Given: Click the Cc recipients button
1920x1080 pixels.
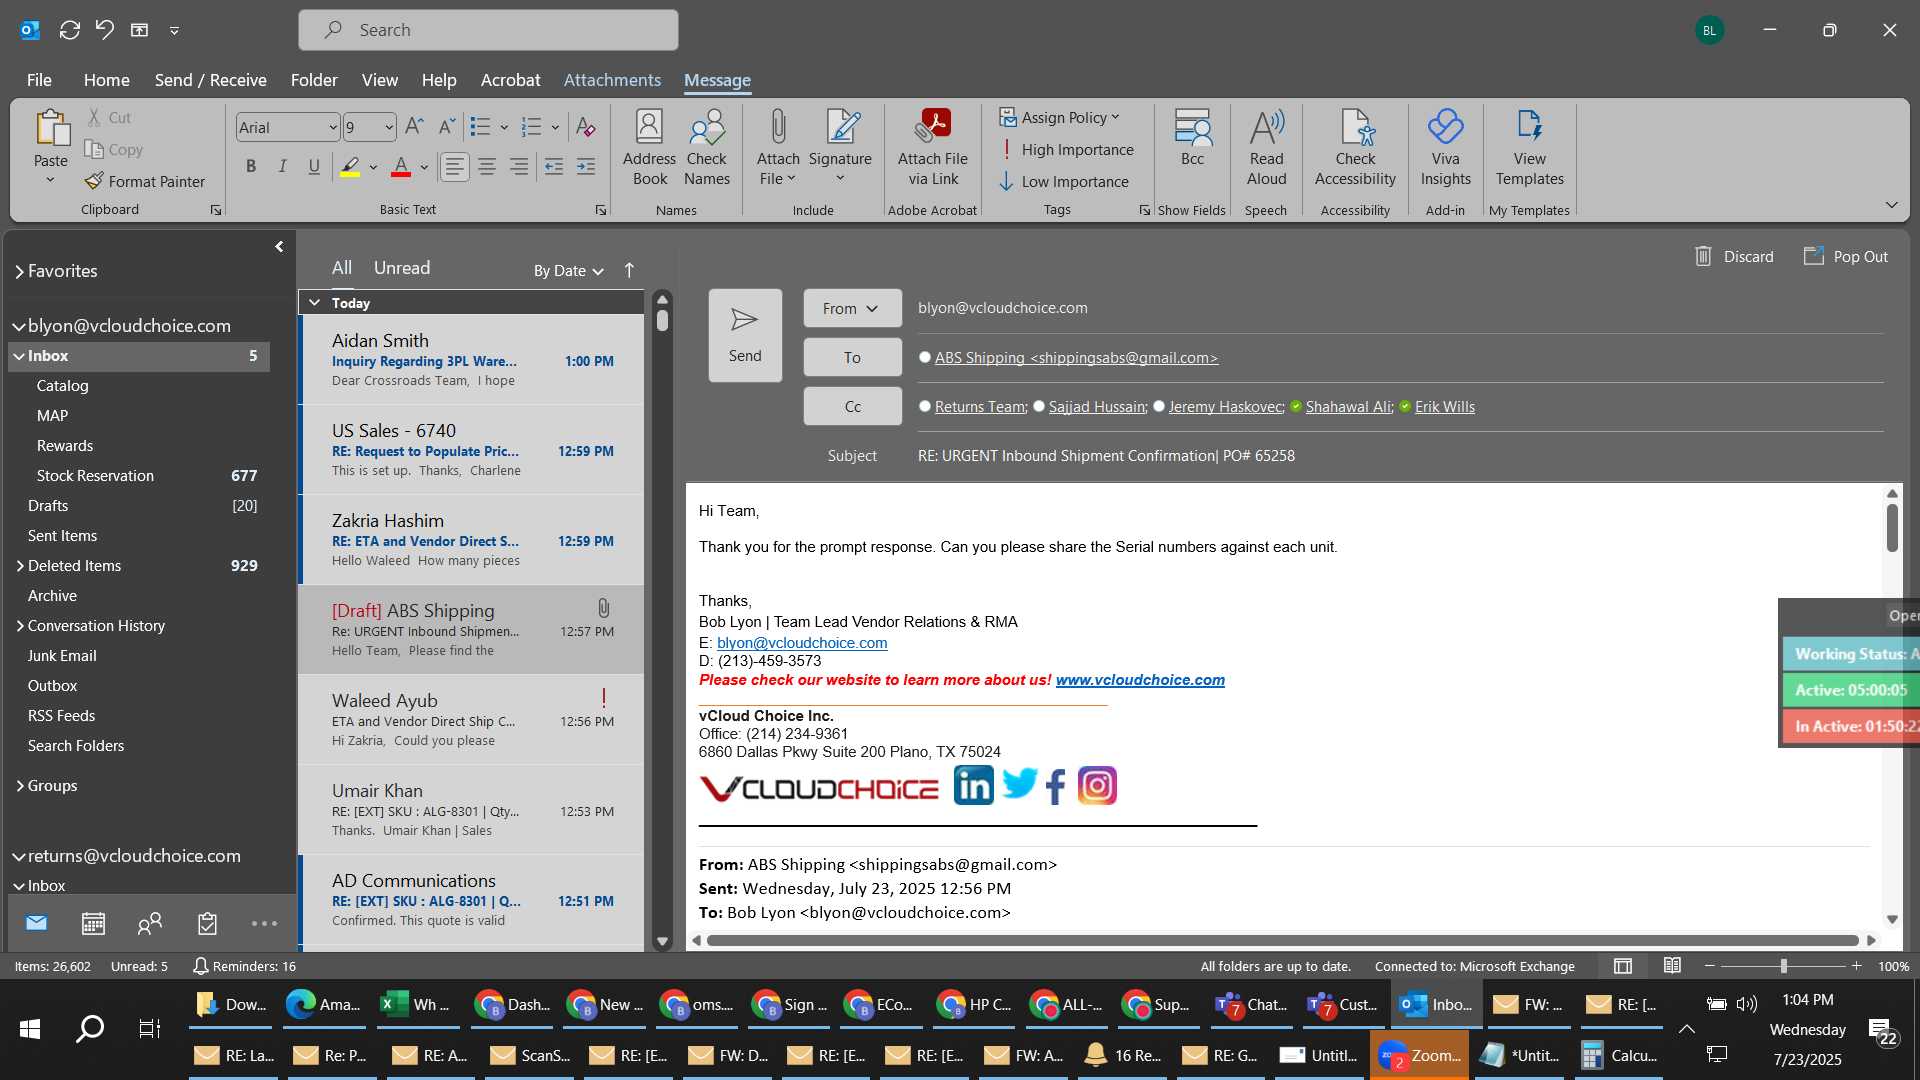Looking at the screenshot, I should click(852, 406).
